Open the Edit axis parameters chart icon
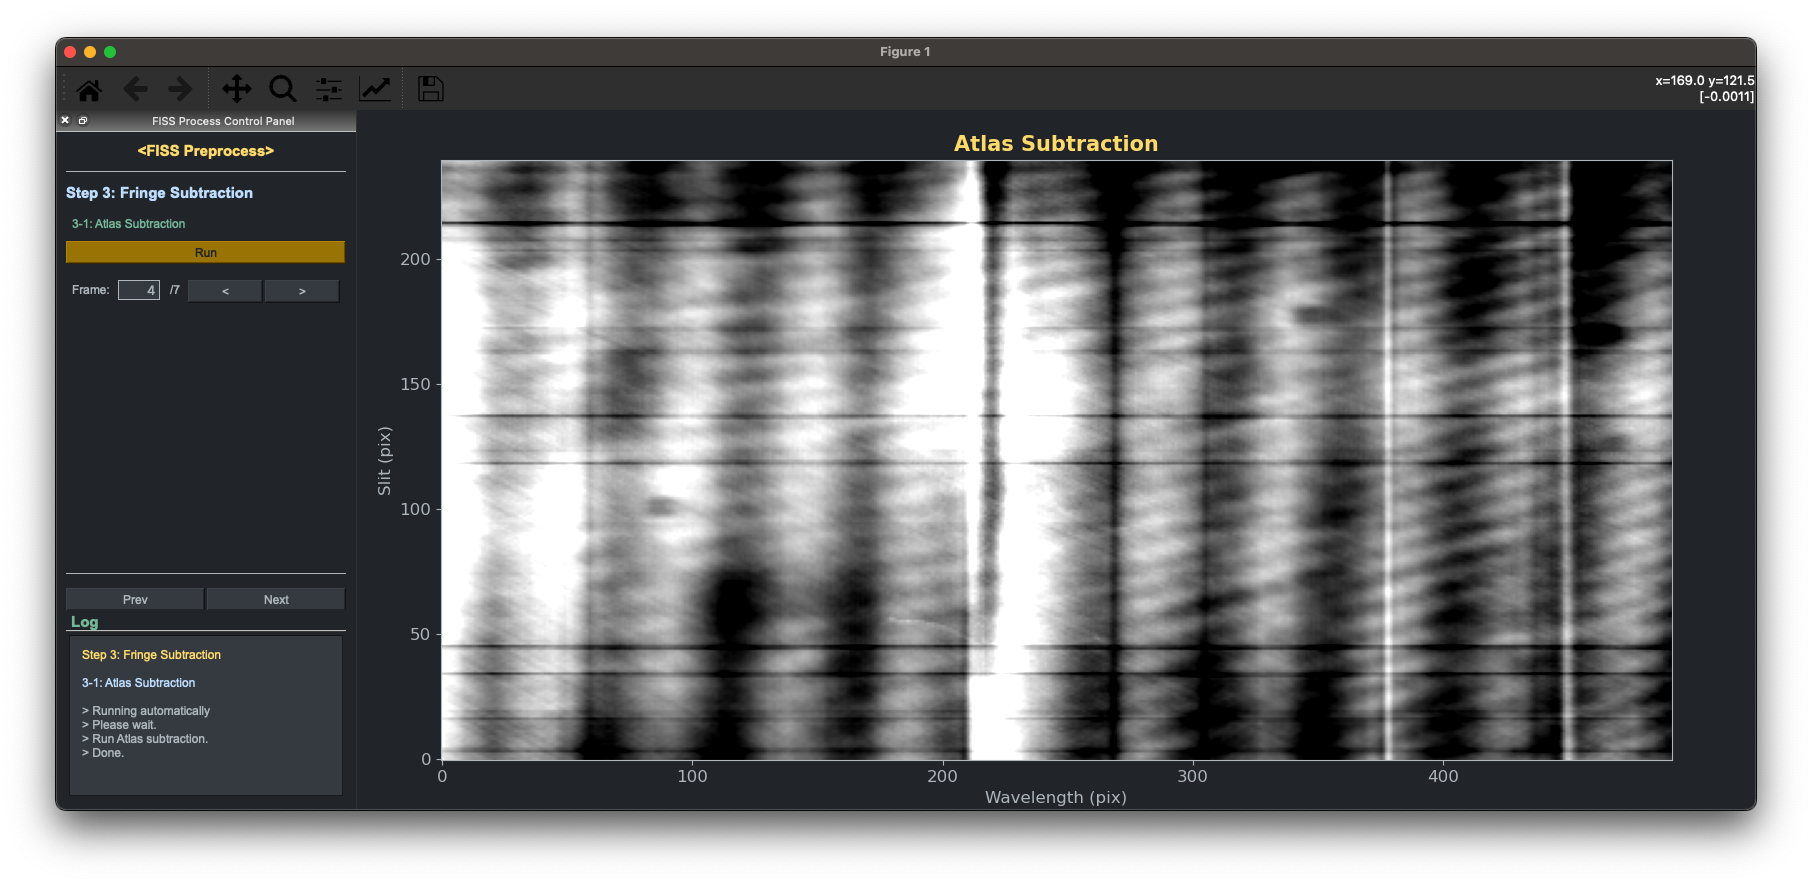The image size is (1812, 884). (x=375, y=89)
